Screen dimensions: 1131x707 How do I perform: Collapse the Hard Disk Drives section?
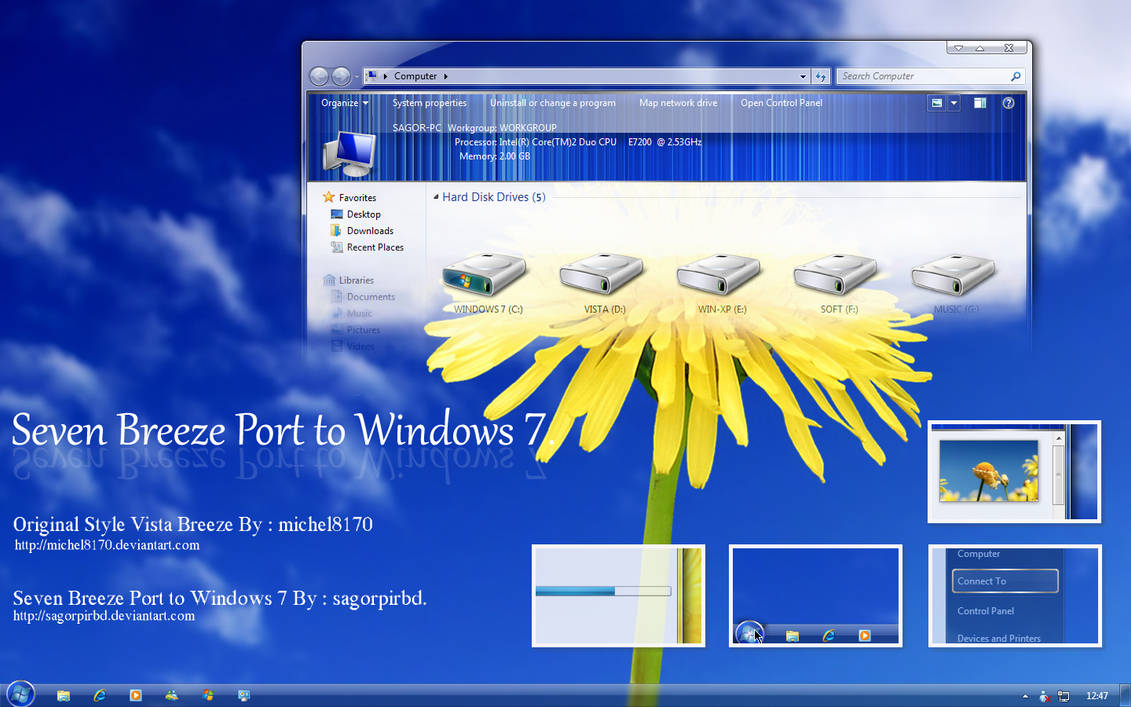tap(434, 197)
